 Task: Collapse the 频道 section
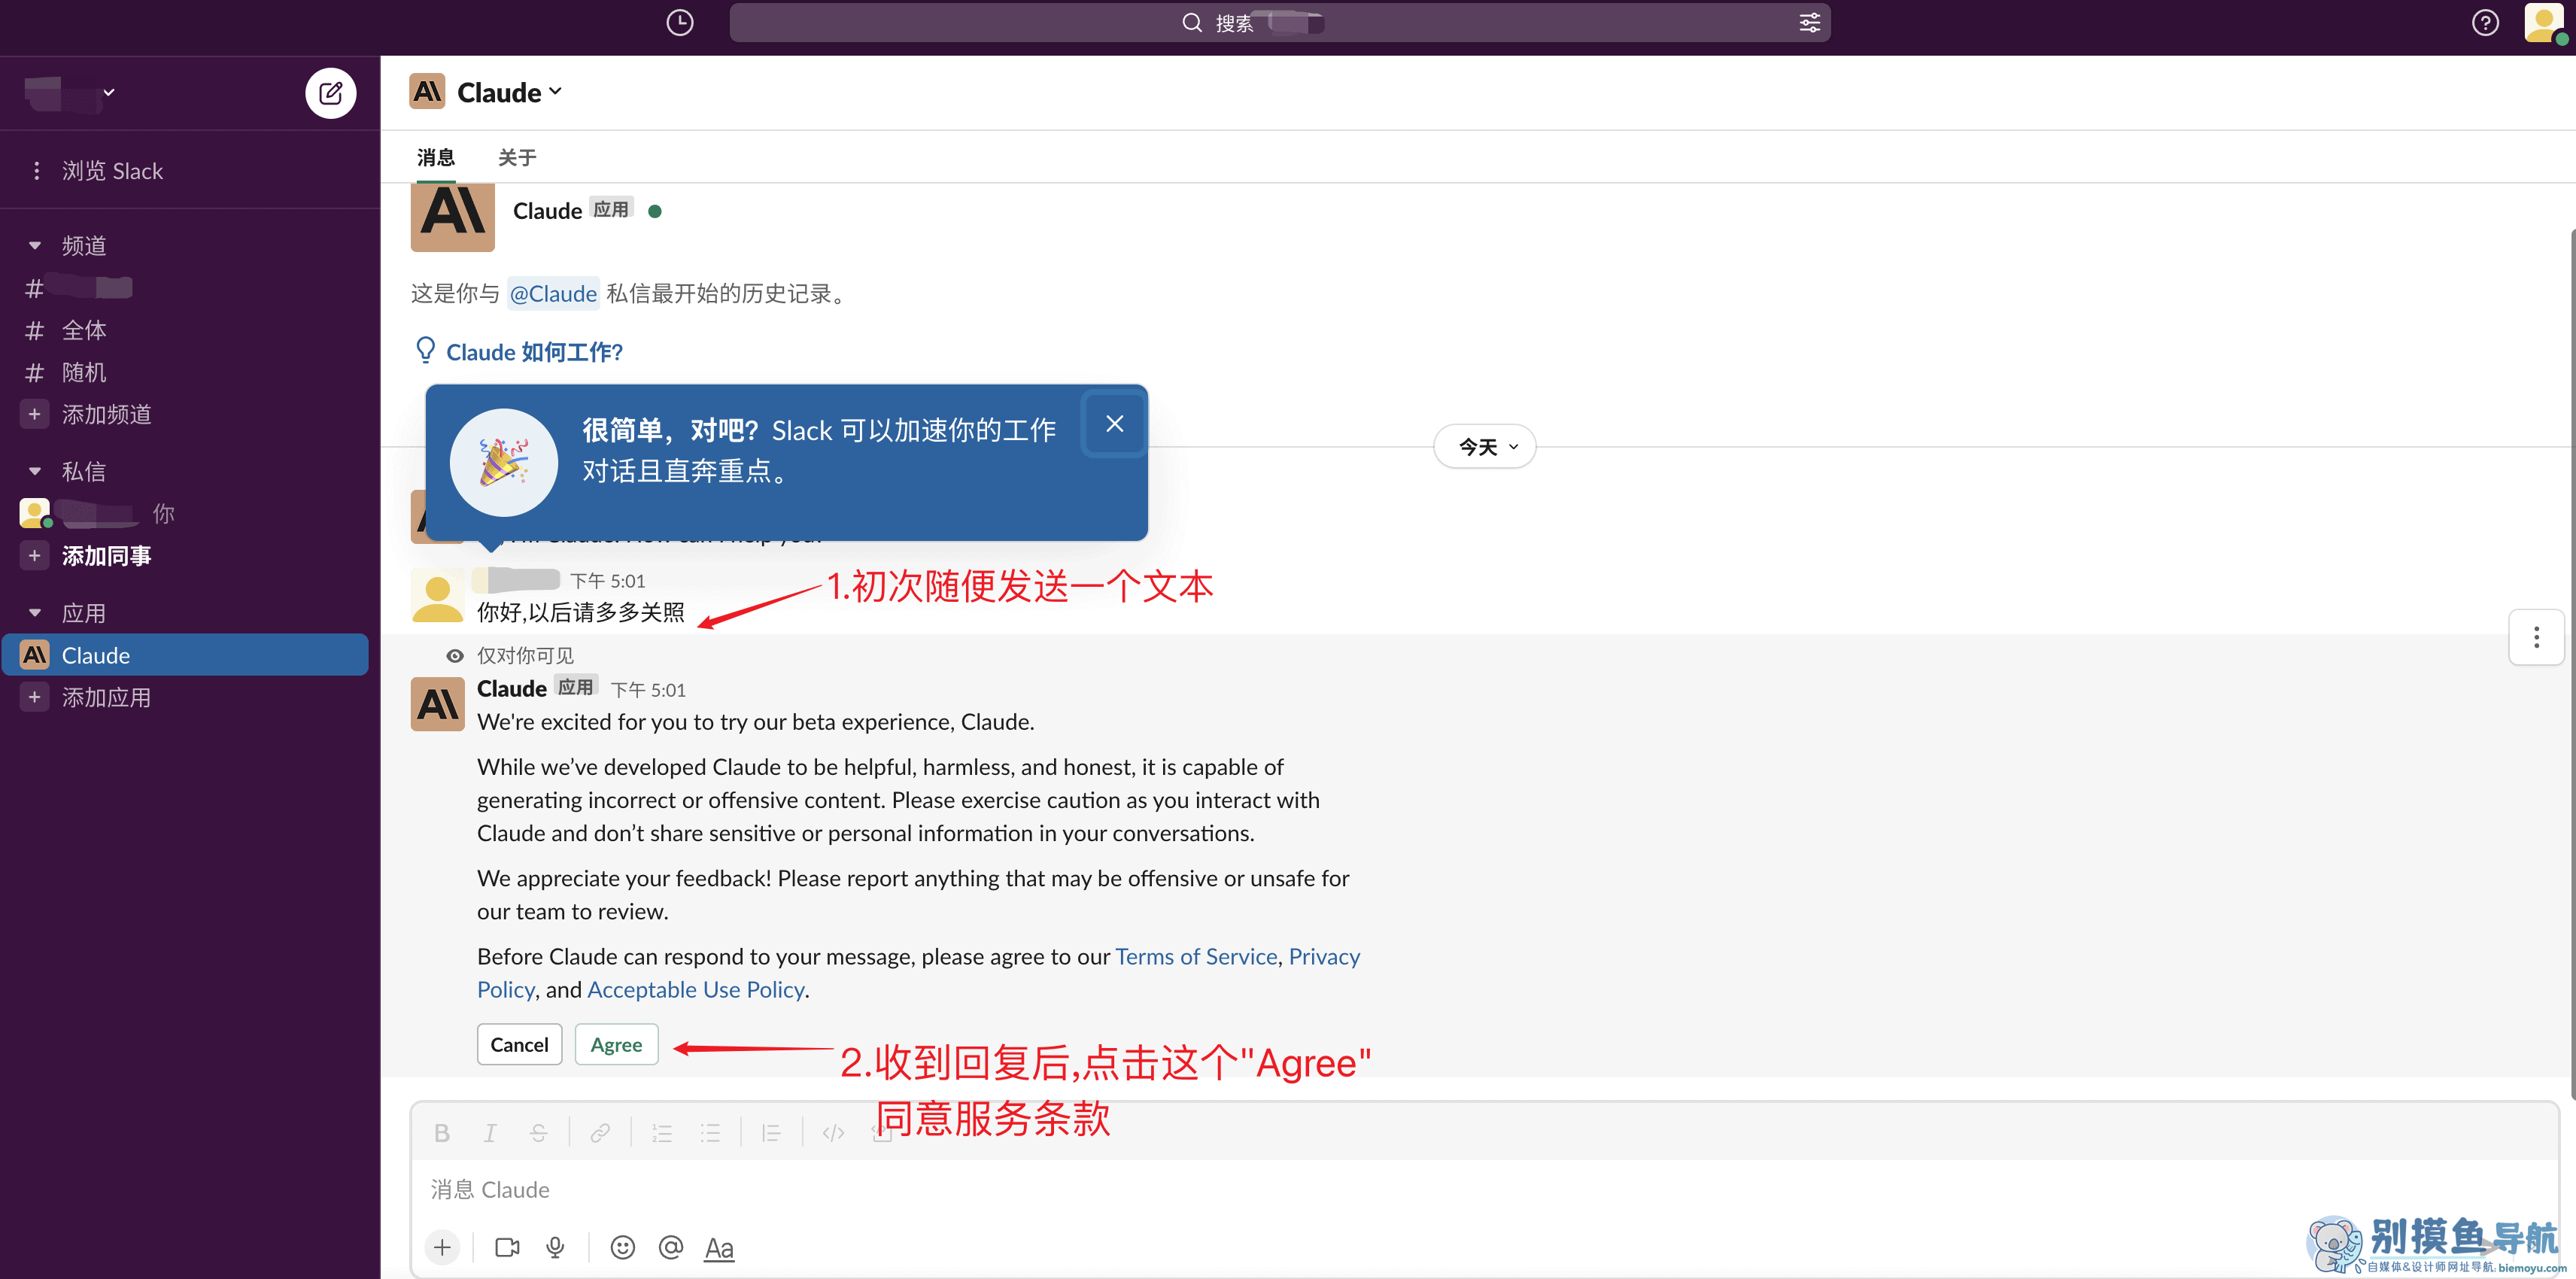(35, 245)
